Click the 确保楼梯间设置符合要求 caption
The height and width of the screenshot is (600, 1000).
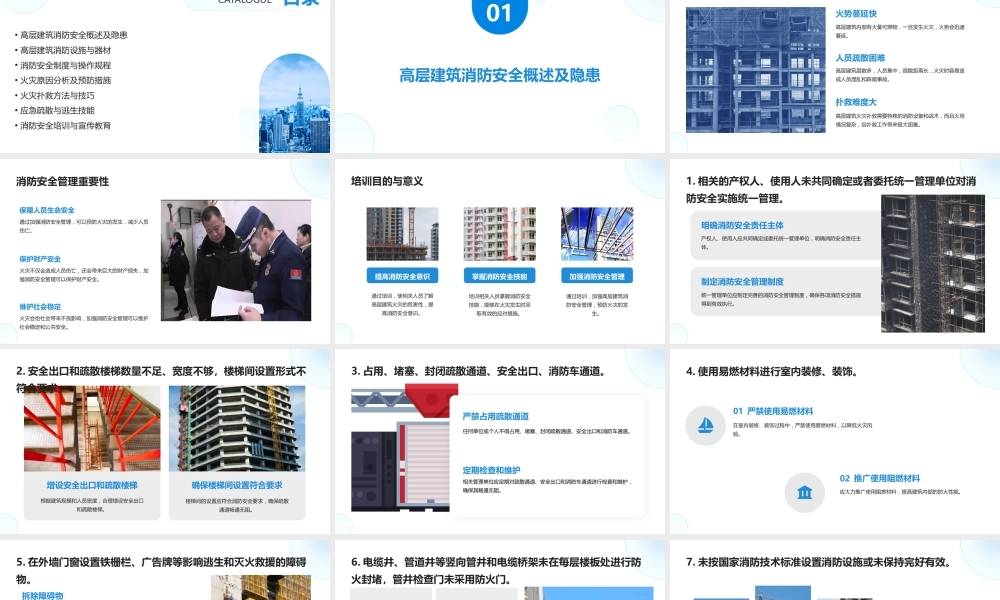point(237,485)
